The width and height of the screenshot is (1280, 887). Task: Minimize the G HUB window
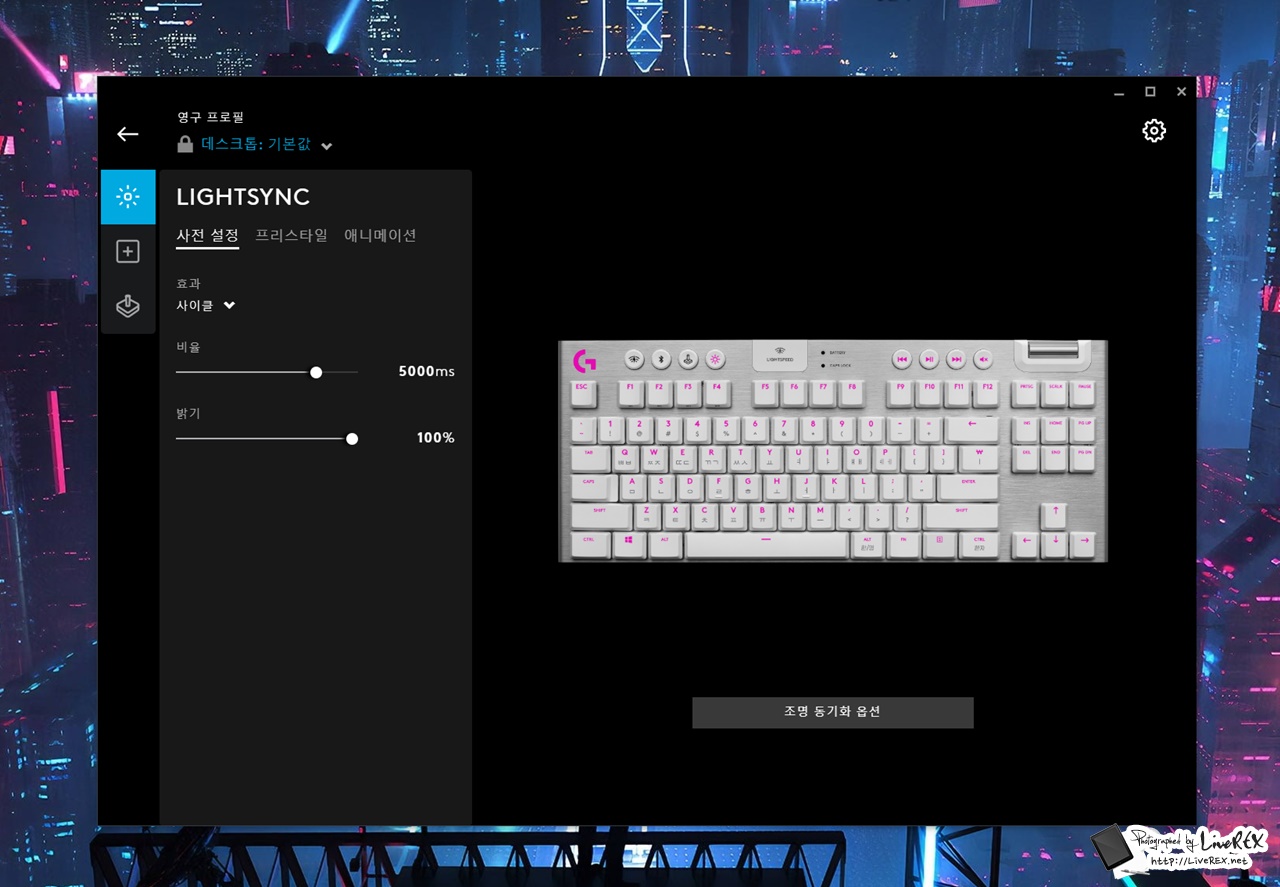pos(1119,92)
